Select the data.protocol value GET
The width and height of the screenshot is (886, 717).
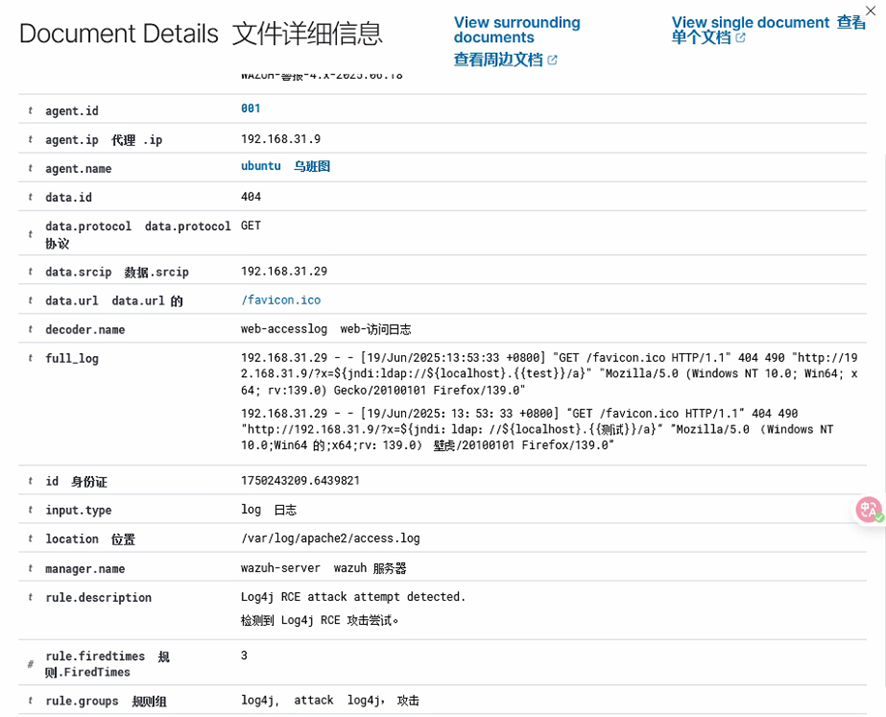[251, 225]
